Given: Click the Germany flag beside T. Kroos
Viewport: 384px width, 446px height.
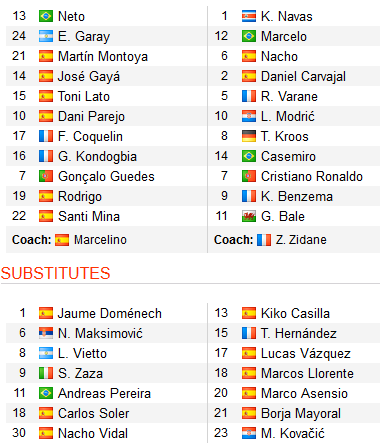Looking at the screenshot, I should pos(249,136).
